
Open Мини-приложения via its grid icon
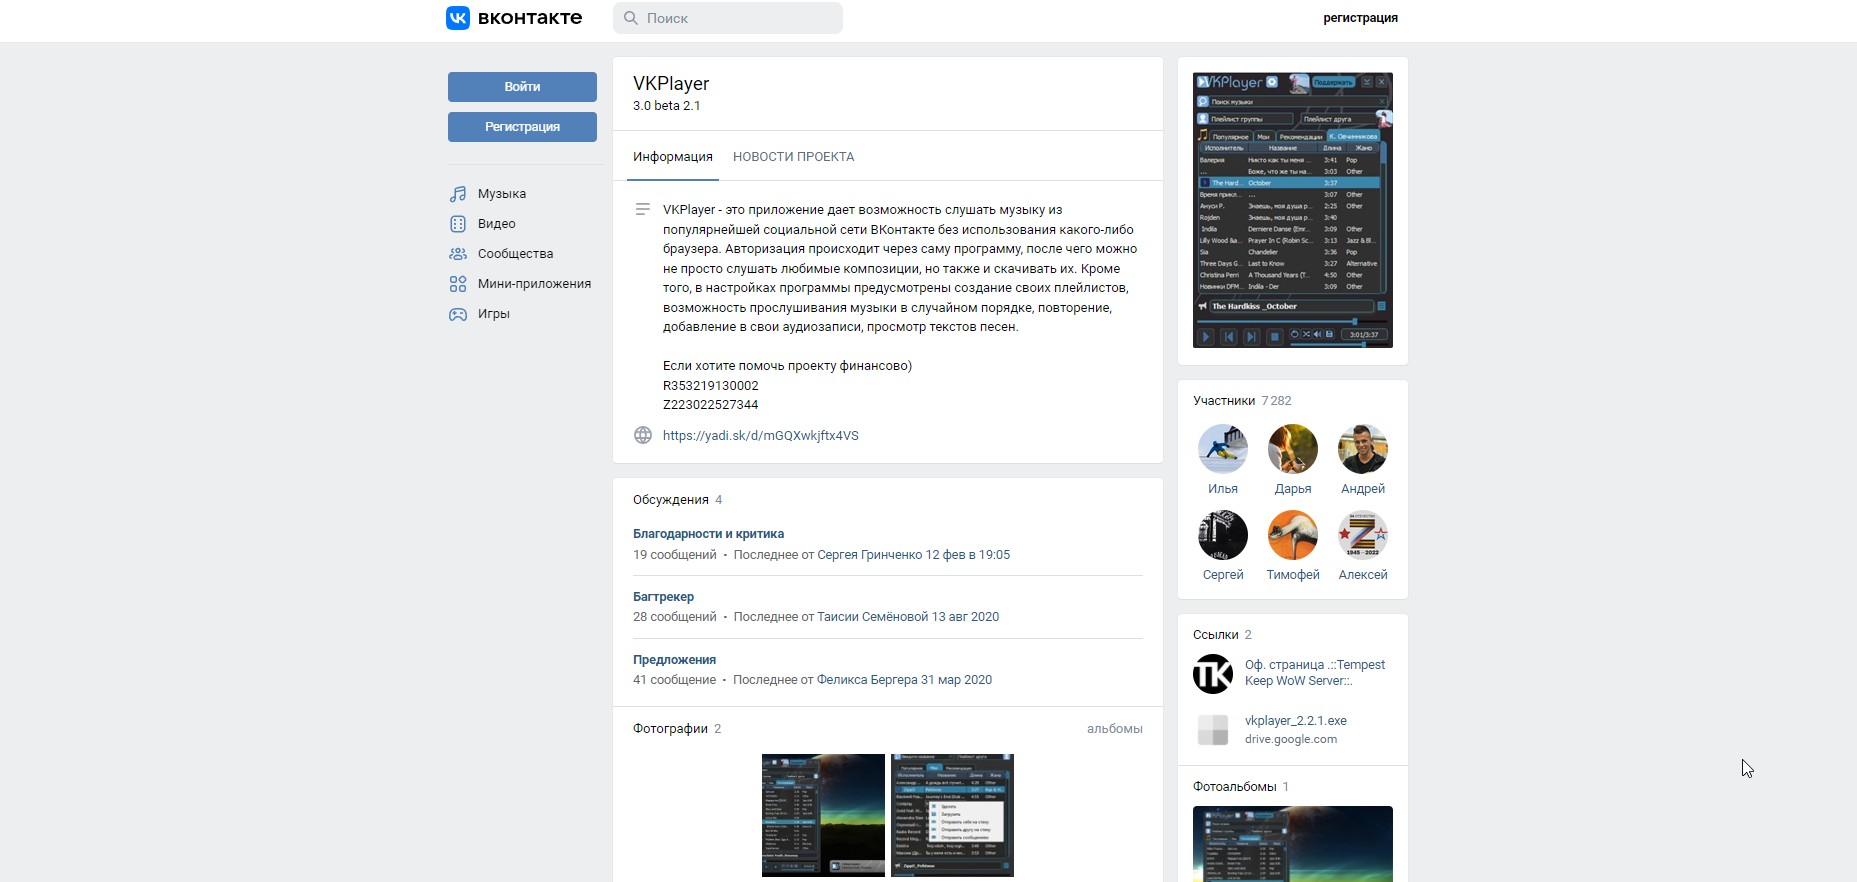pyautogui.click(x=458, y=284)
